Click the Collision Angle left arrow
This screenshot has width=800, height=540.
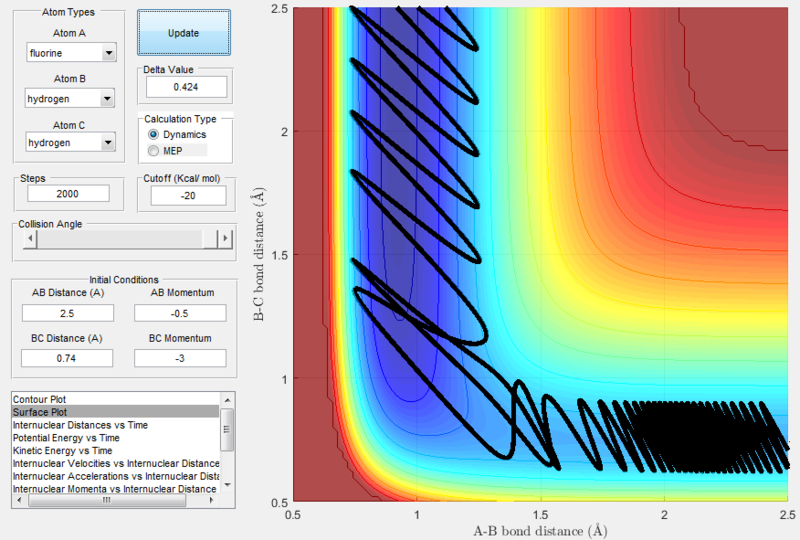30,238
